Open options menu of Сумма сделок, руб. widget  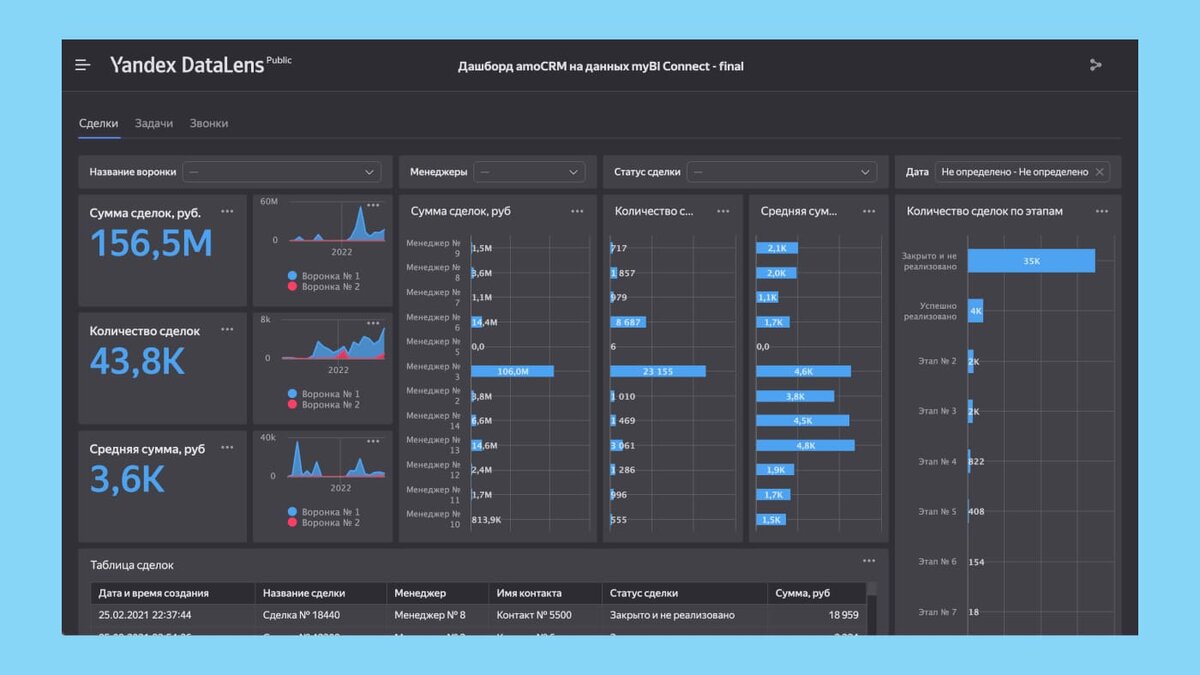click(x=227, y=211)
